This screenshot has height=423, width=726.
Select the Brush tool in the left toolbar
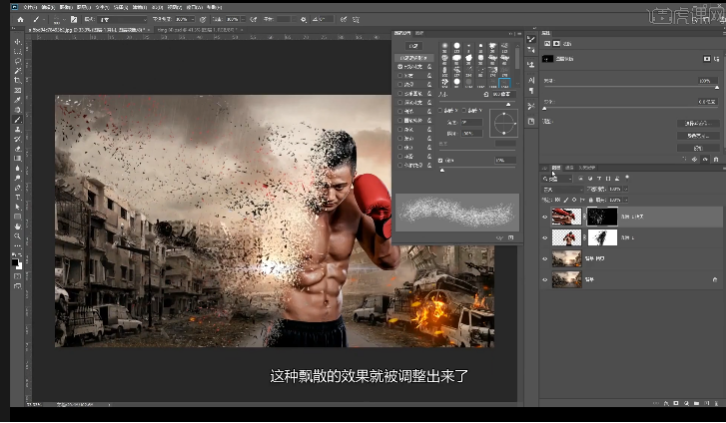[18, 119]
